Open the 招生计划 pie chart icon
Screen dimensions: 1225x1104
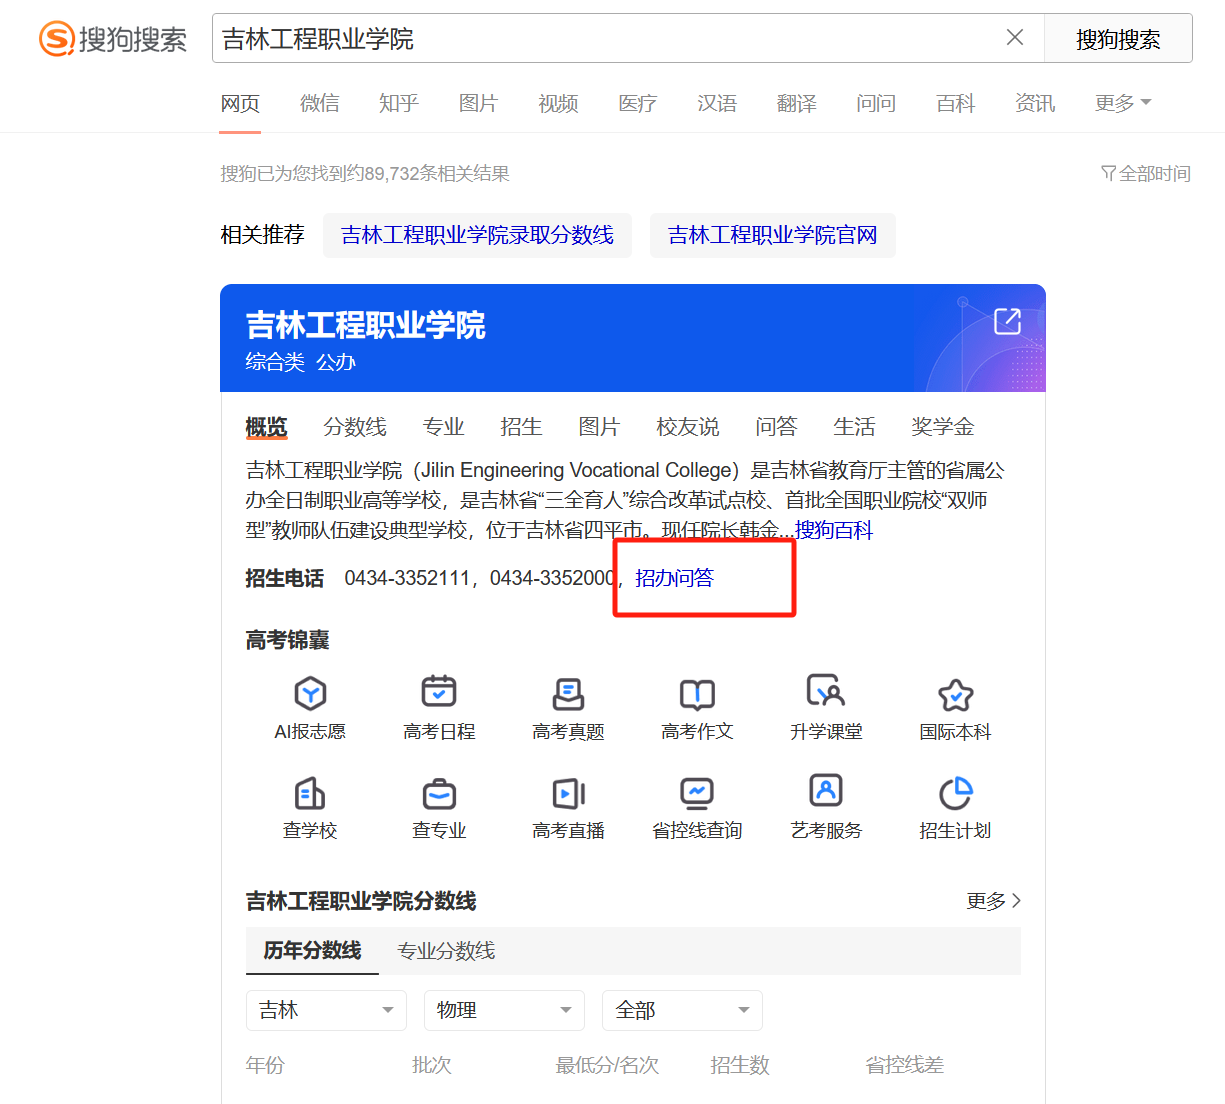coord(955,793)
